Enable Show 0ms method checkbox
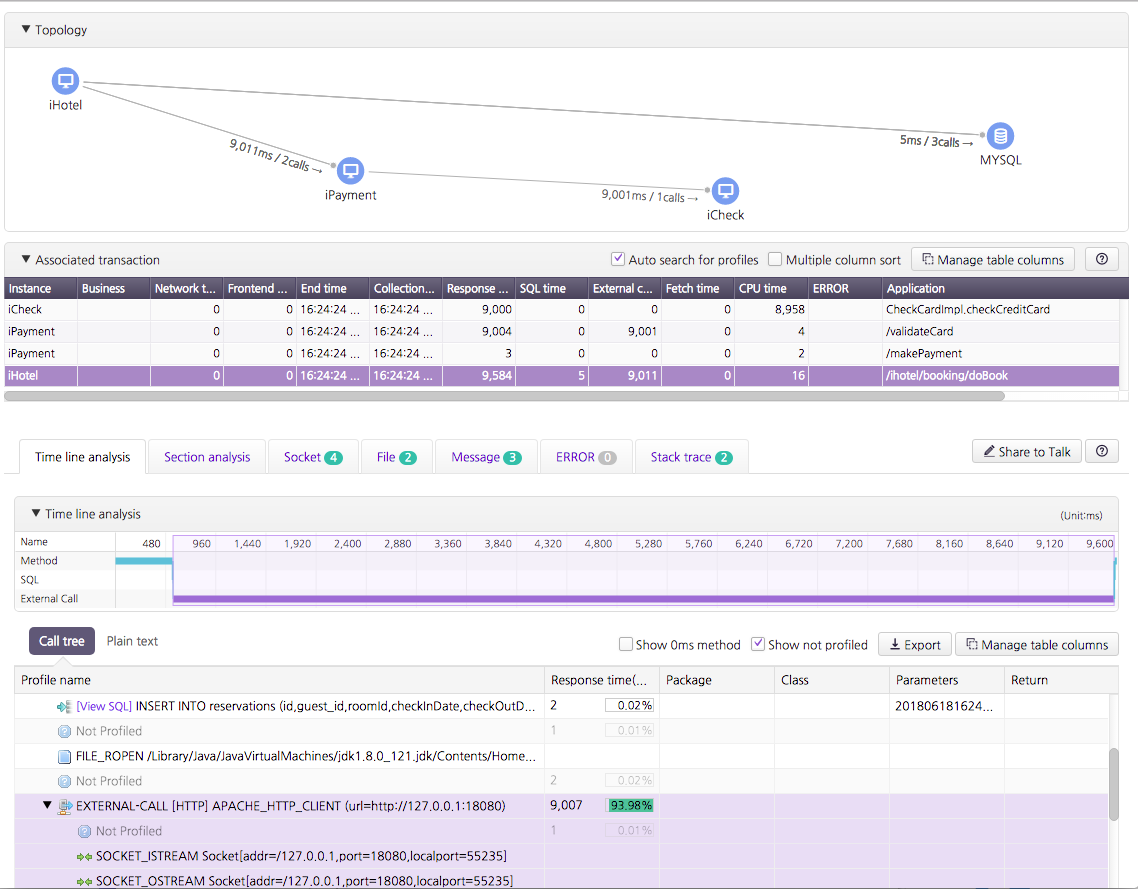The image size is (1138, 889). pos(625,644)
